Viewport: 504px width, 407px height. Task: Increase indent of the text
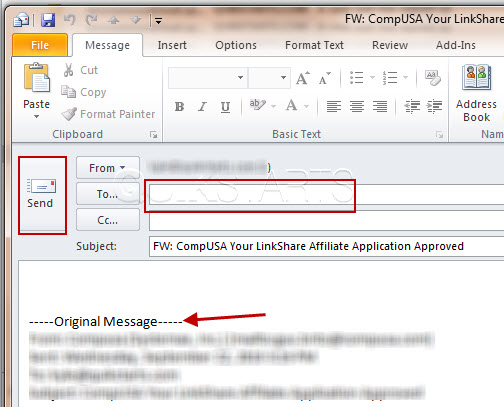click(434, 107)
